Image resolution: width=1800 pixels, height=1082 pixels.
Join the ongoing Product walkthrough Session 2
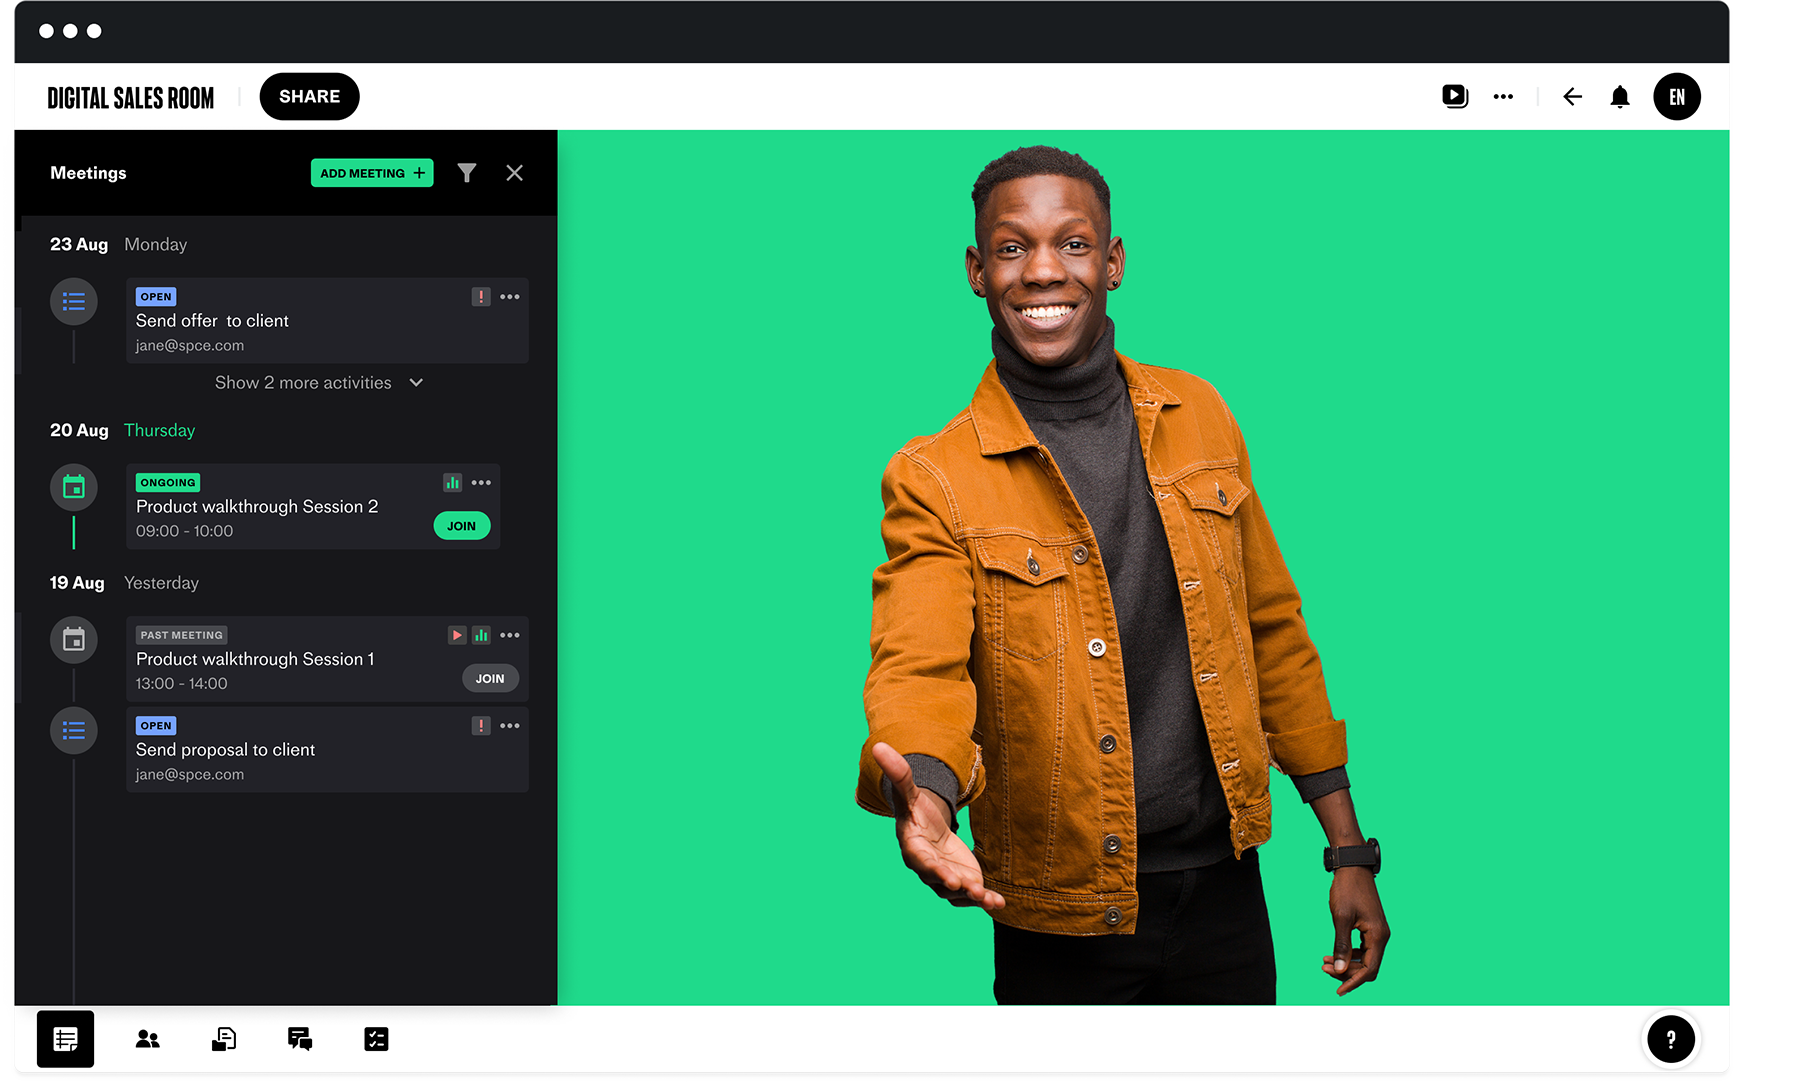click(x=461, y=526)
